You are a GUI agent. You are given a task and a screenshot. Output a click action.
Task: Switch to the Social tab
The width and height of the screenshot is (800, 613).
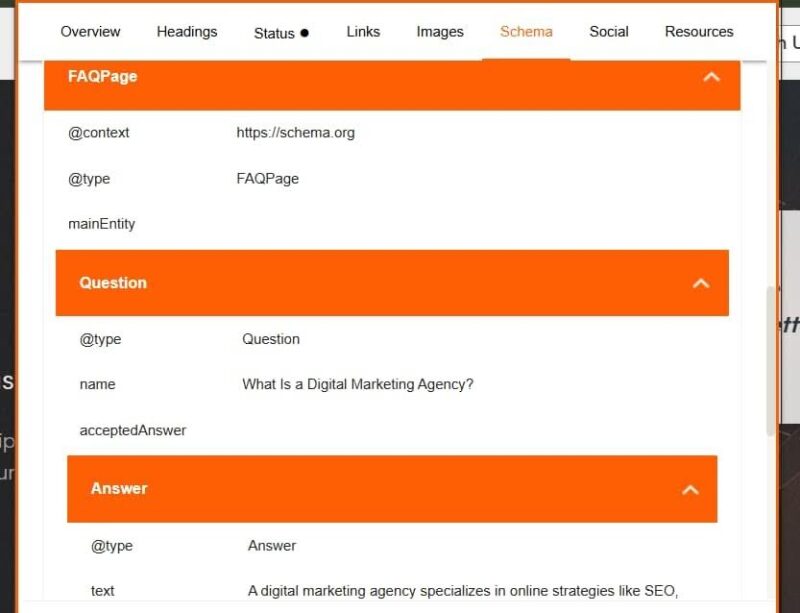click(609, 32)
